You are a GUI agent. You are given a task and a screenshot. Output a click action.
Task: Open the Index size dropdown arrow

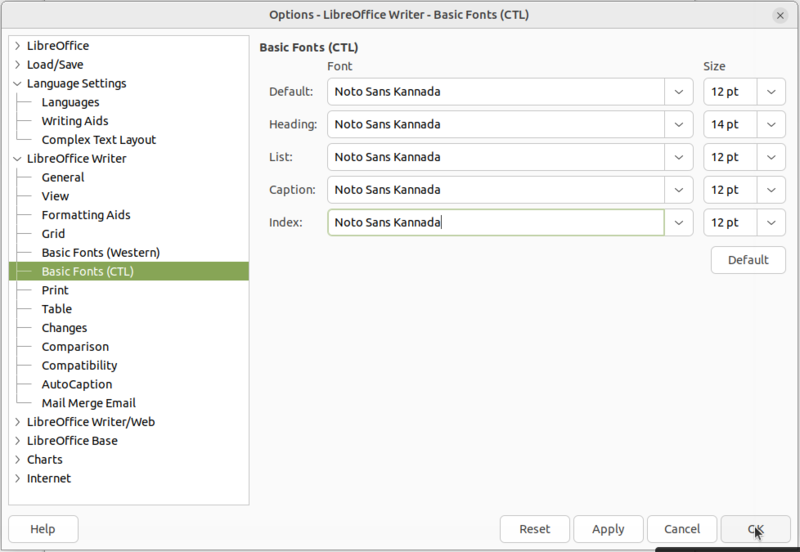(x=771, y=222)
